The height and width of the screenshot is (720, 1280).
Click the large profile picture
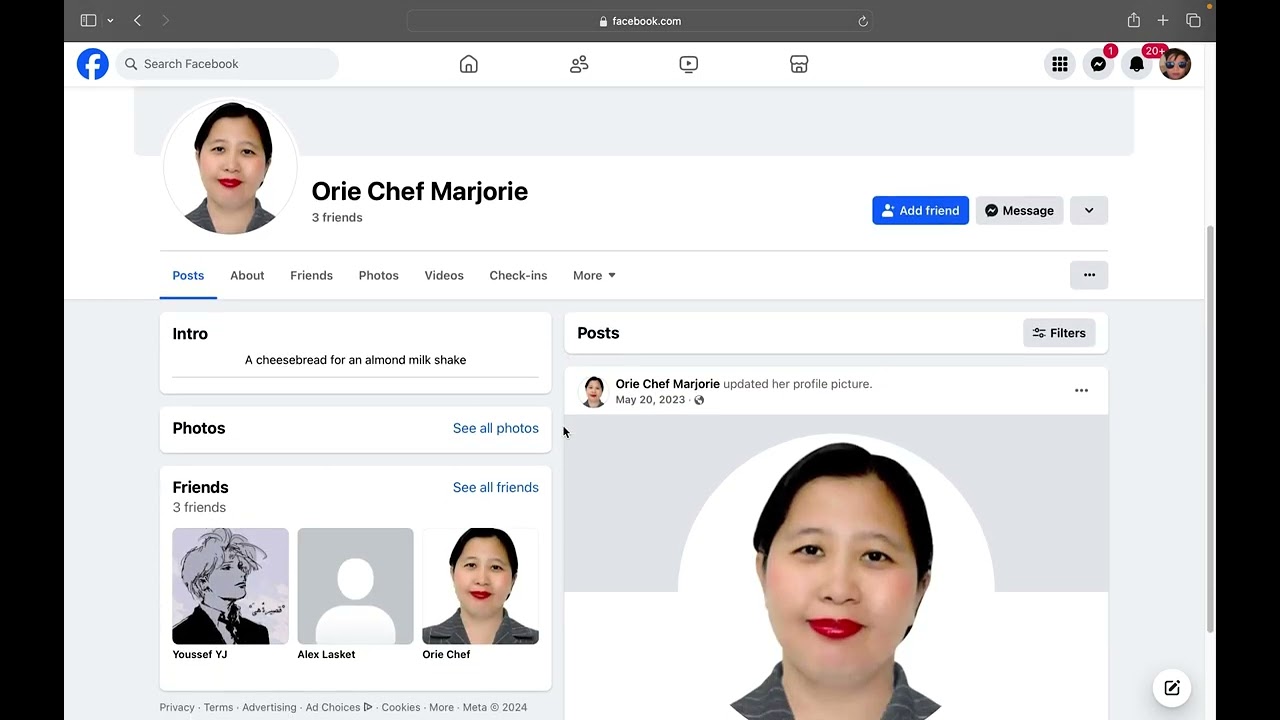230,167
